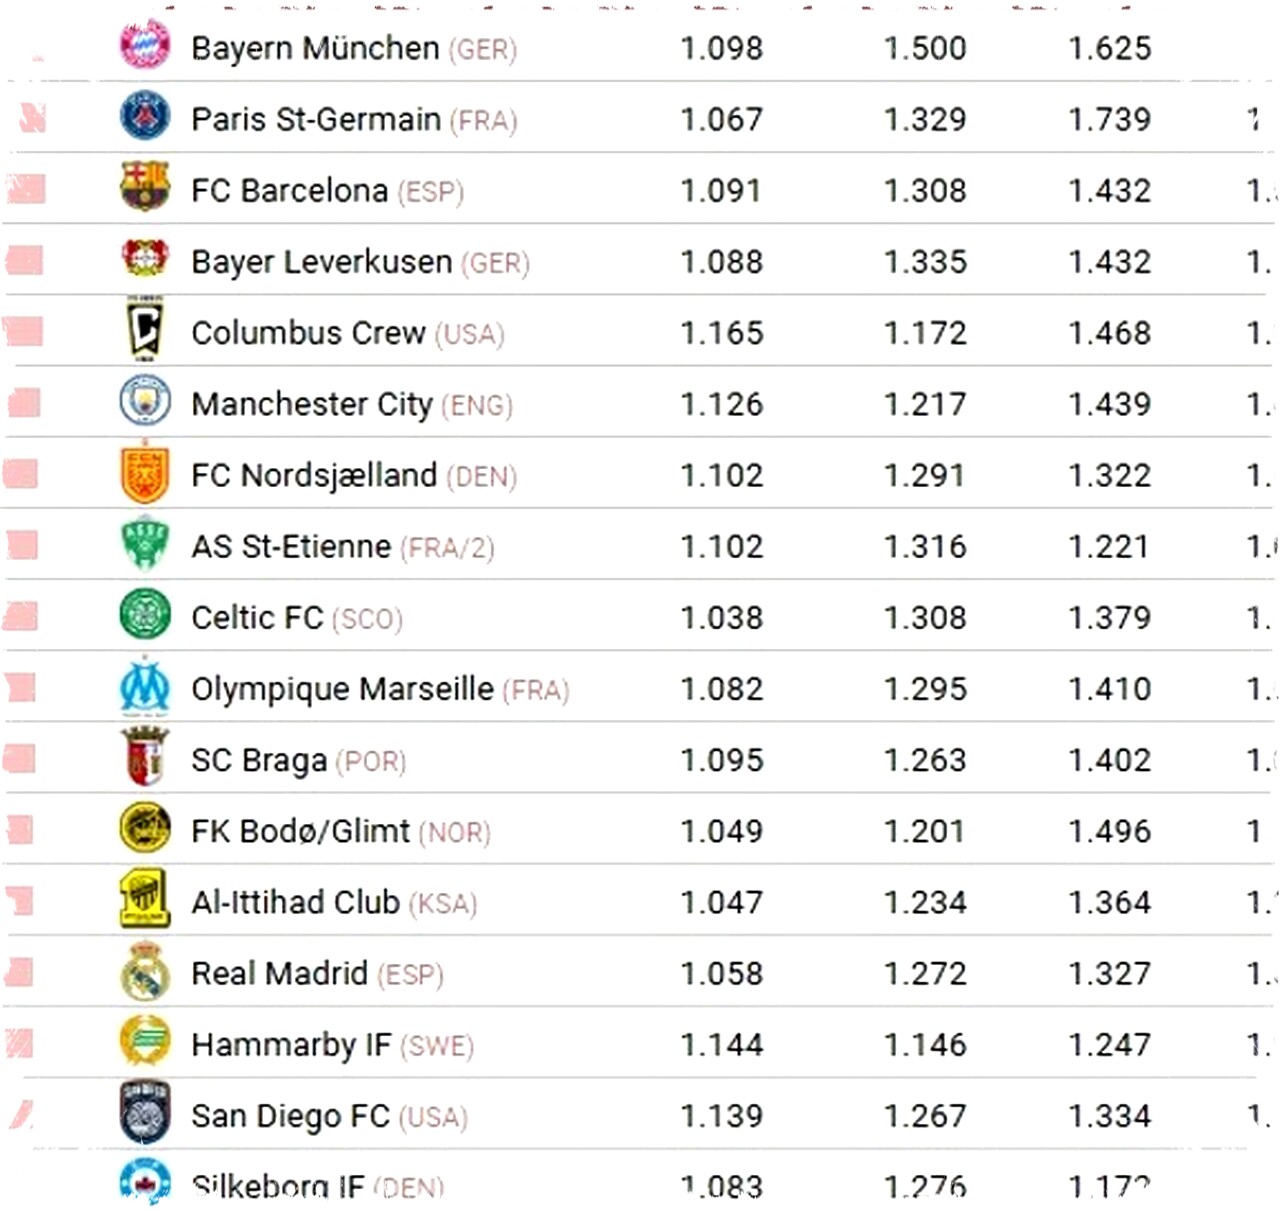This screenshot has width=1280, height=1211.
Task: Click the FC Nordsjælland club crest
Action: click(x=145, y=473)
